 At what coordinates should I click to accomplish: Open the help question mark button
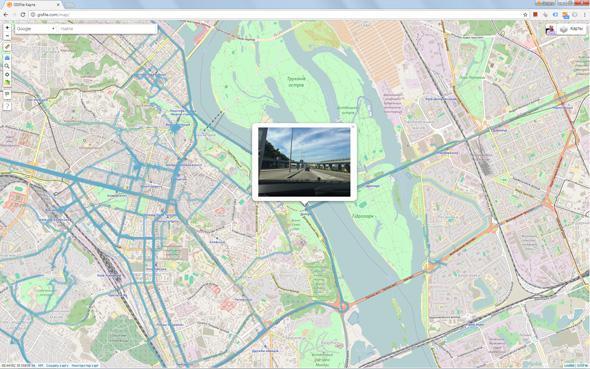pos(7,106)
